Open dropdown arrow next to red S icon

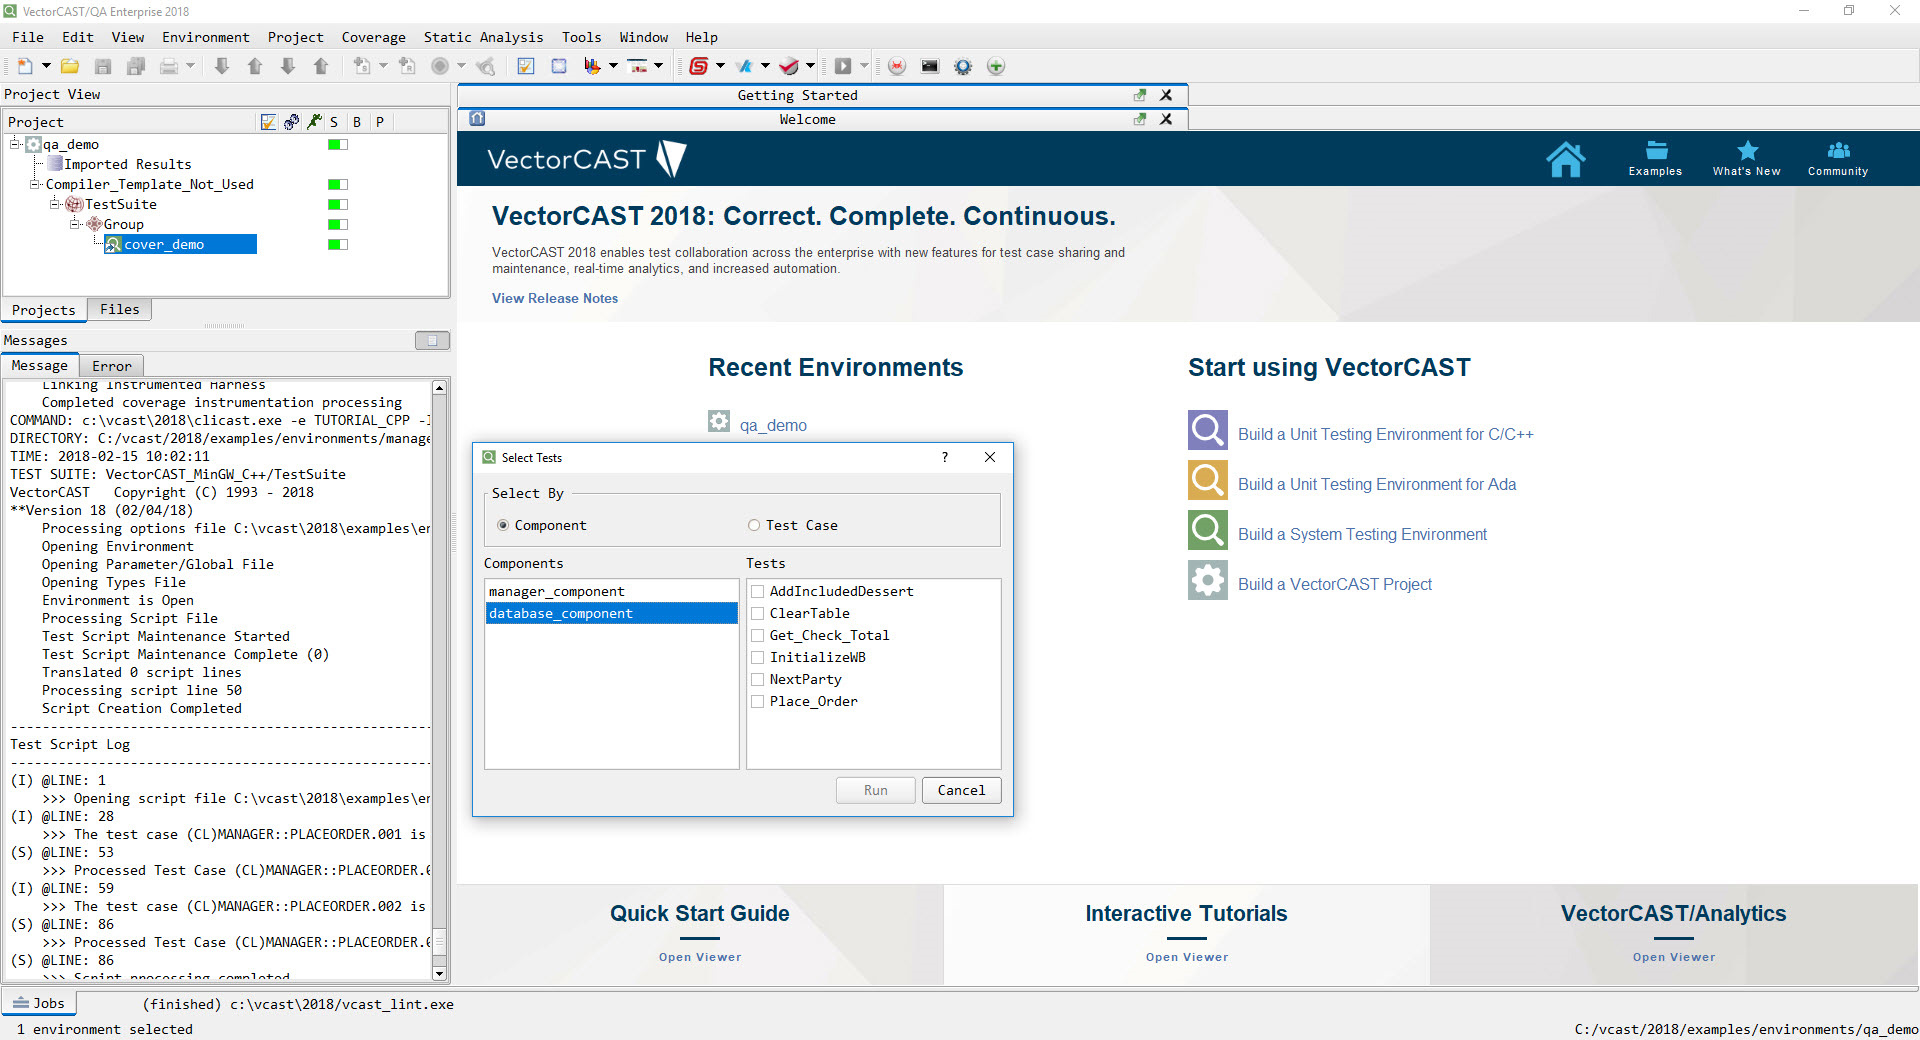[720, 66]
